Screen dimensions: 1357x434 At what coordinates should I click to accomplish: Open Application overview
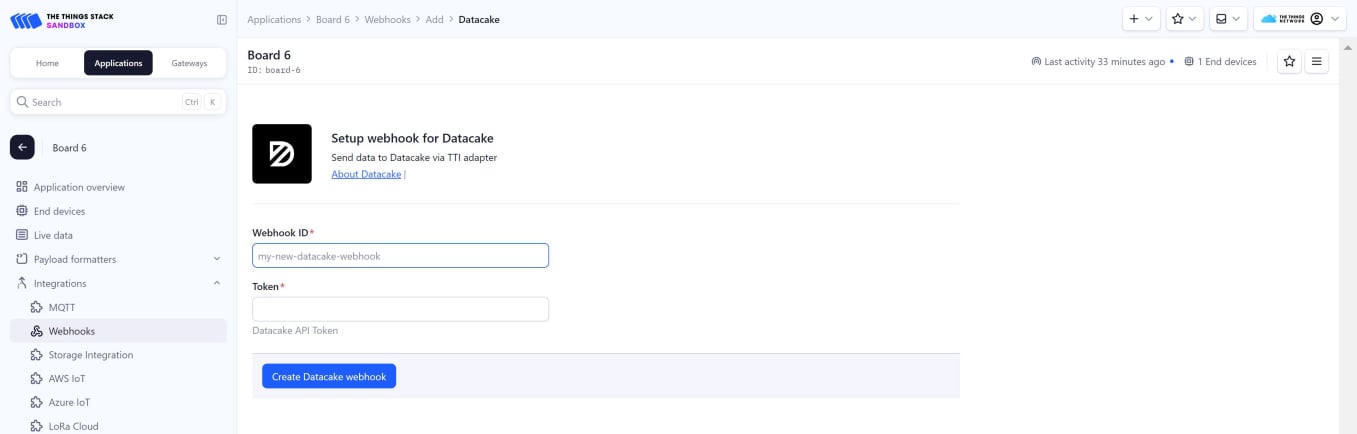79,187
